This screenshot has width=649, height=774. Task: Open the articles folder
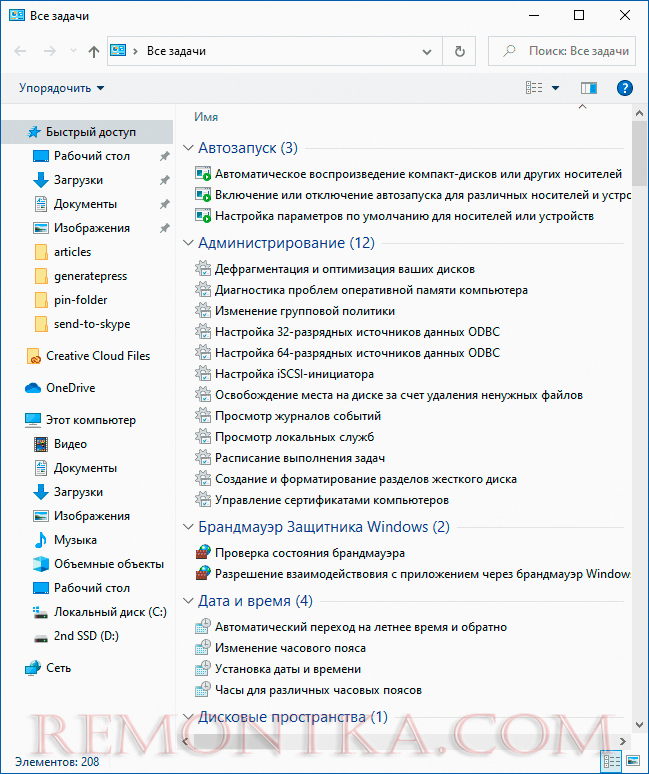point(72,252)
